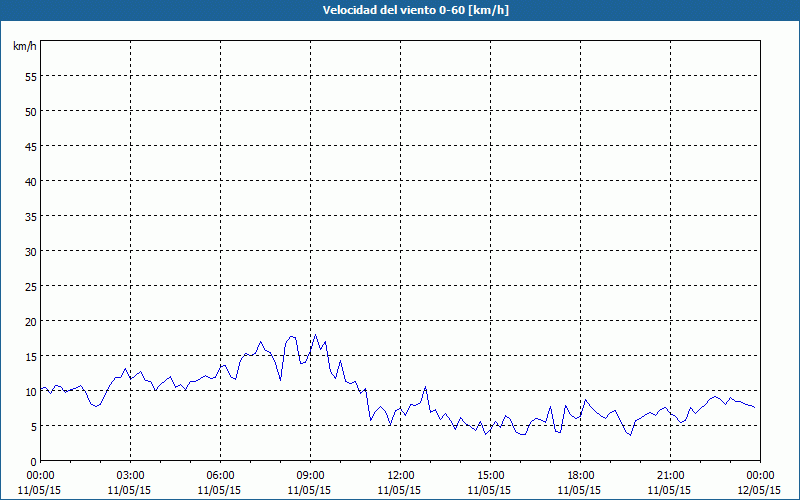Select the "11/05/15" date under 12:00
The image size is (800, 500).
(x=399, y=490)
